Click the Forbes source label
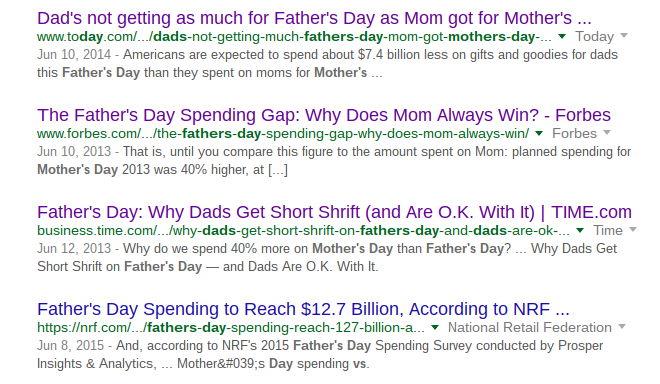Viewport: 660px width, 384px height. point(575,133)
